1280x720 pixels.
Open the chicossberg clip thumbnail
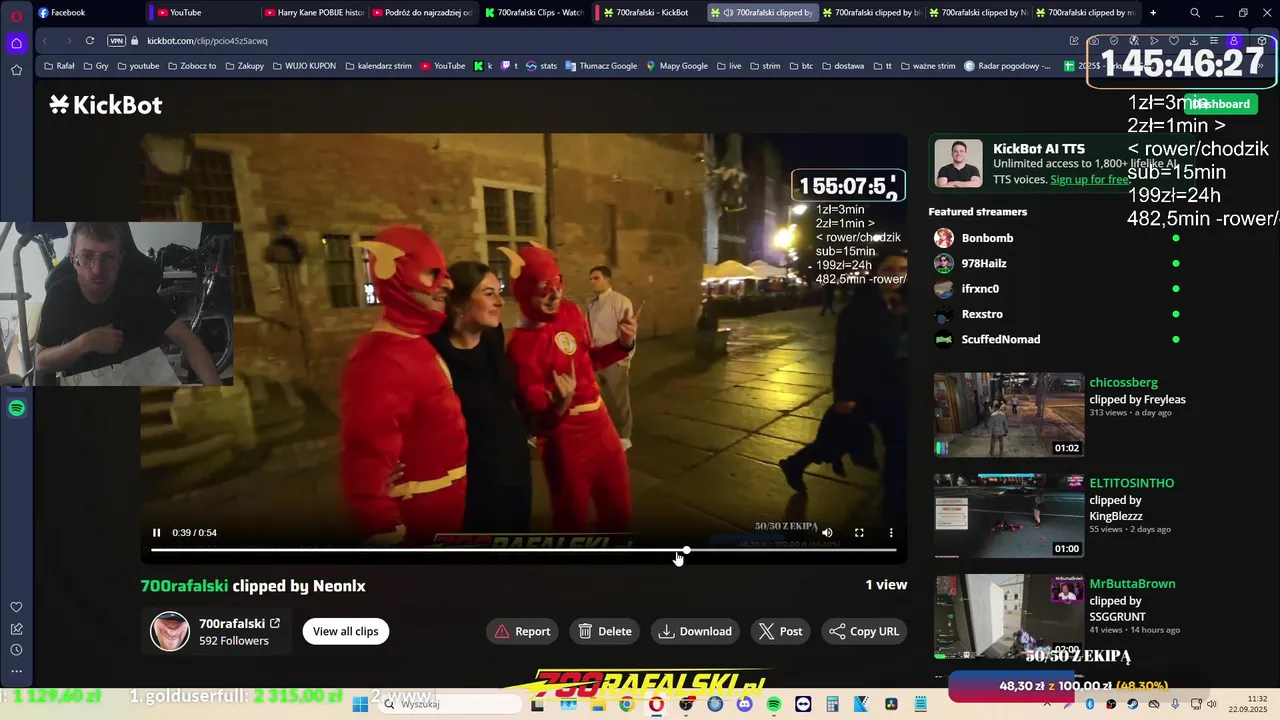tap(1009, 415)
